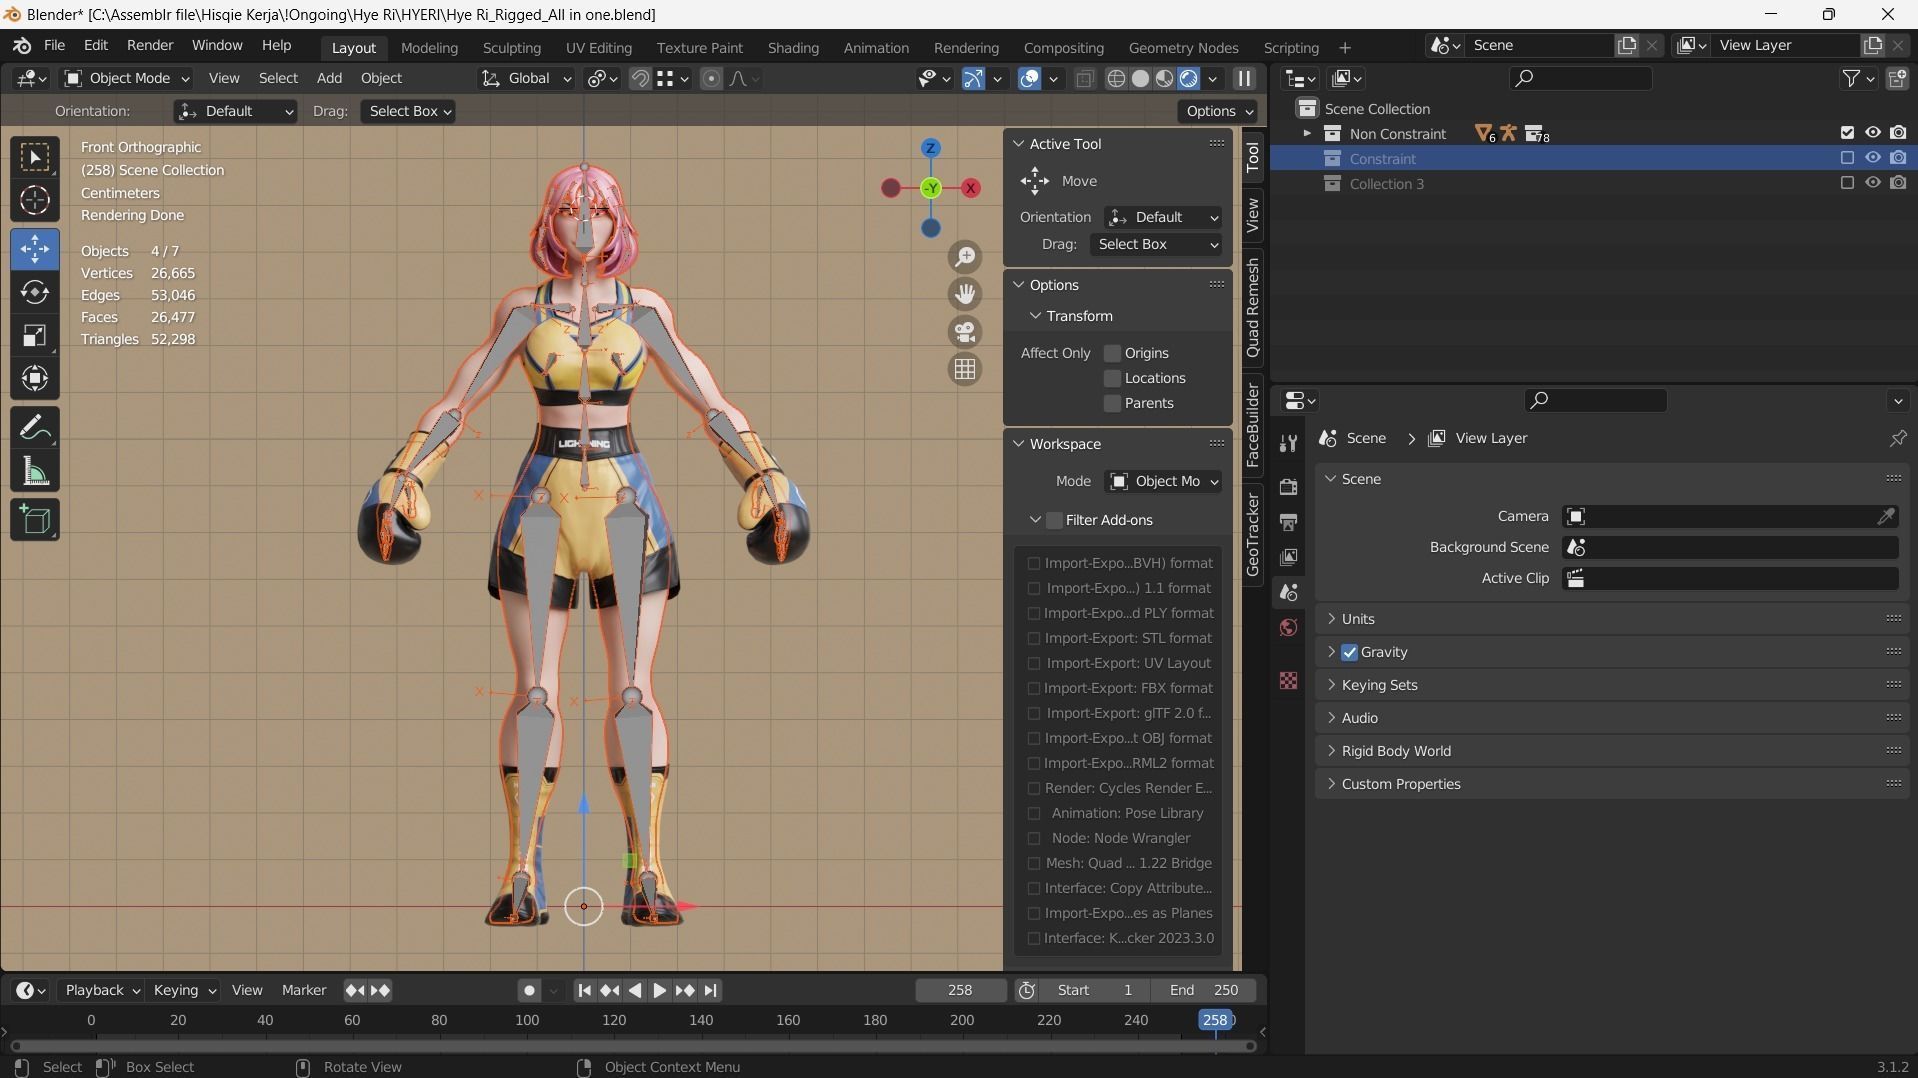Hide the Constraint collection with eye icon
Screen dimensions: 1918x1078
pyautogui.click(x=1873, y=158)
